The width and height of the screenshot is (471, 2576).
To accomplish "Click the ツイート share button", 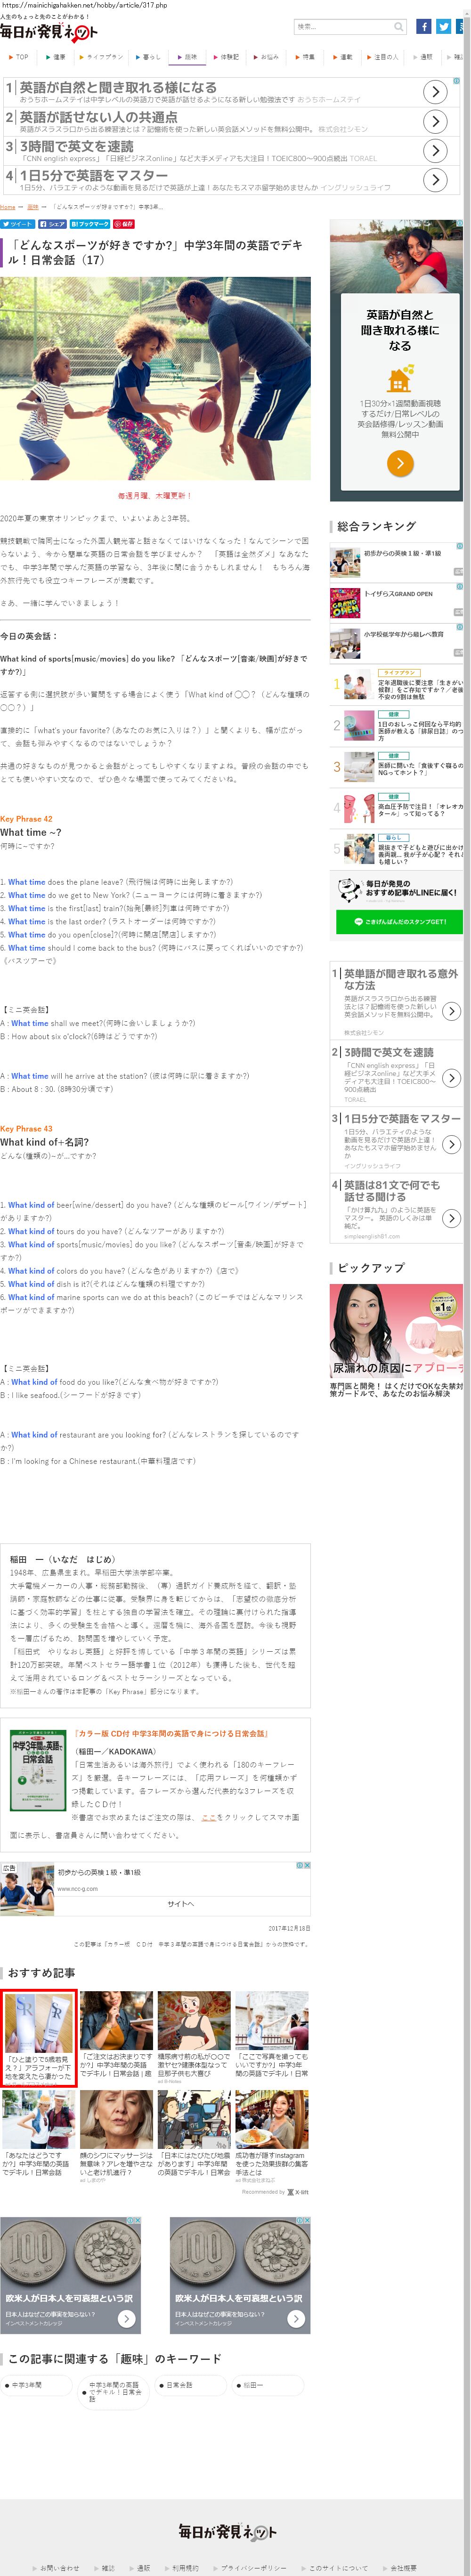I will click(x=17, y=224).
